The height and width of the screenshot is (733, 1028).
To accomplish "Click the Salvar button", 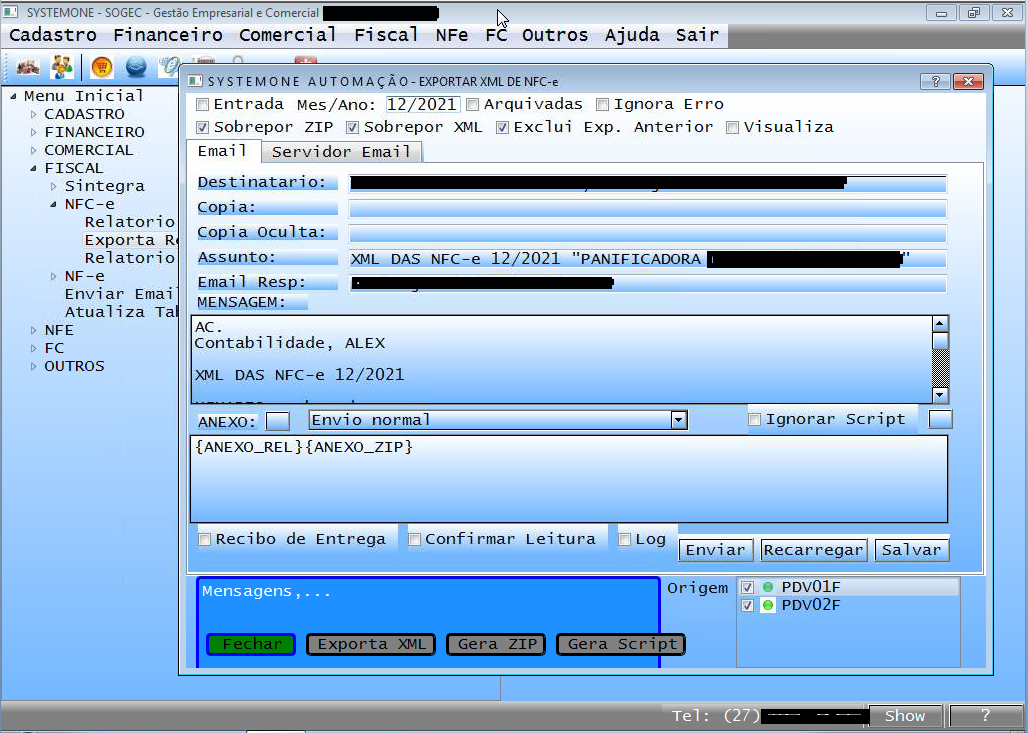I will point(911,550).
